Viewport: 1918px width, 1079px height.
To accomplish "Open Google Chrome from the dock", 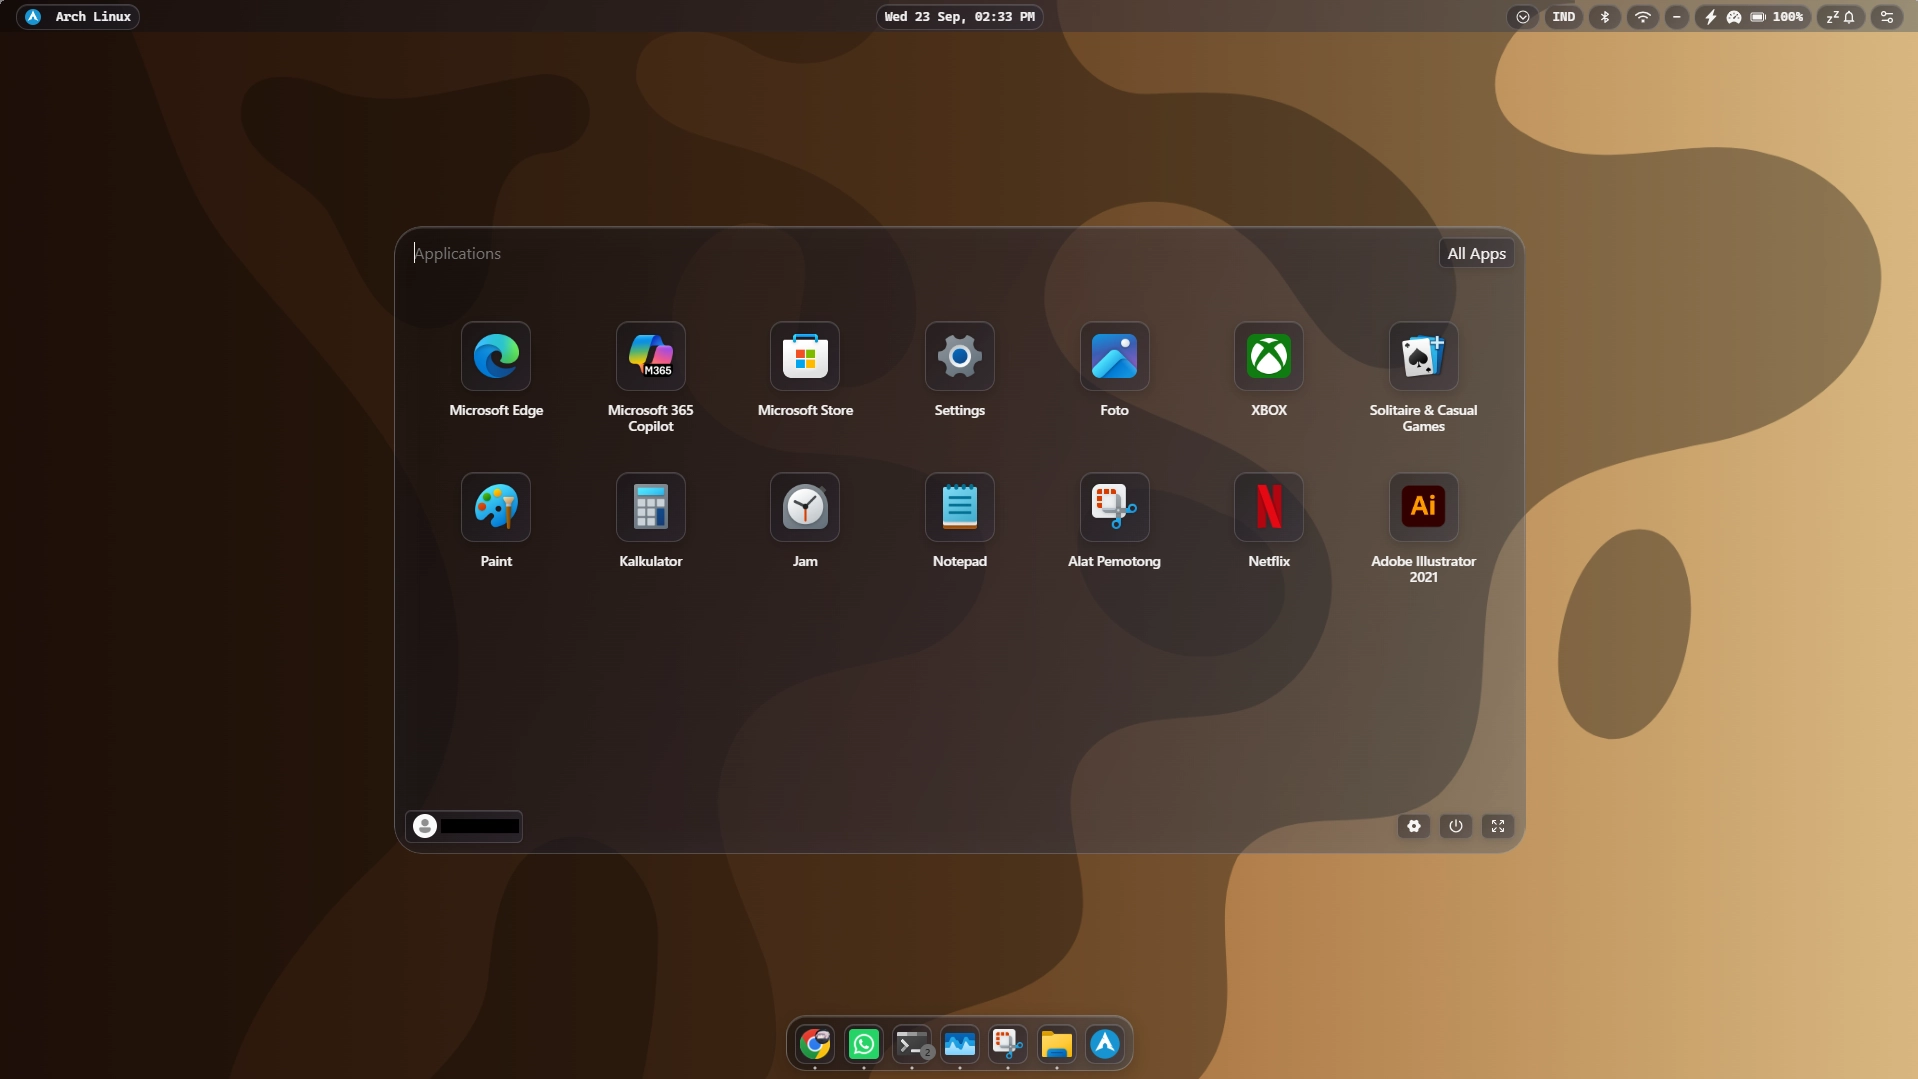I will pyautogui.click(x=815, y=1044).
